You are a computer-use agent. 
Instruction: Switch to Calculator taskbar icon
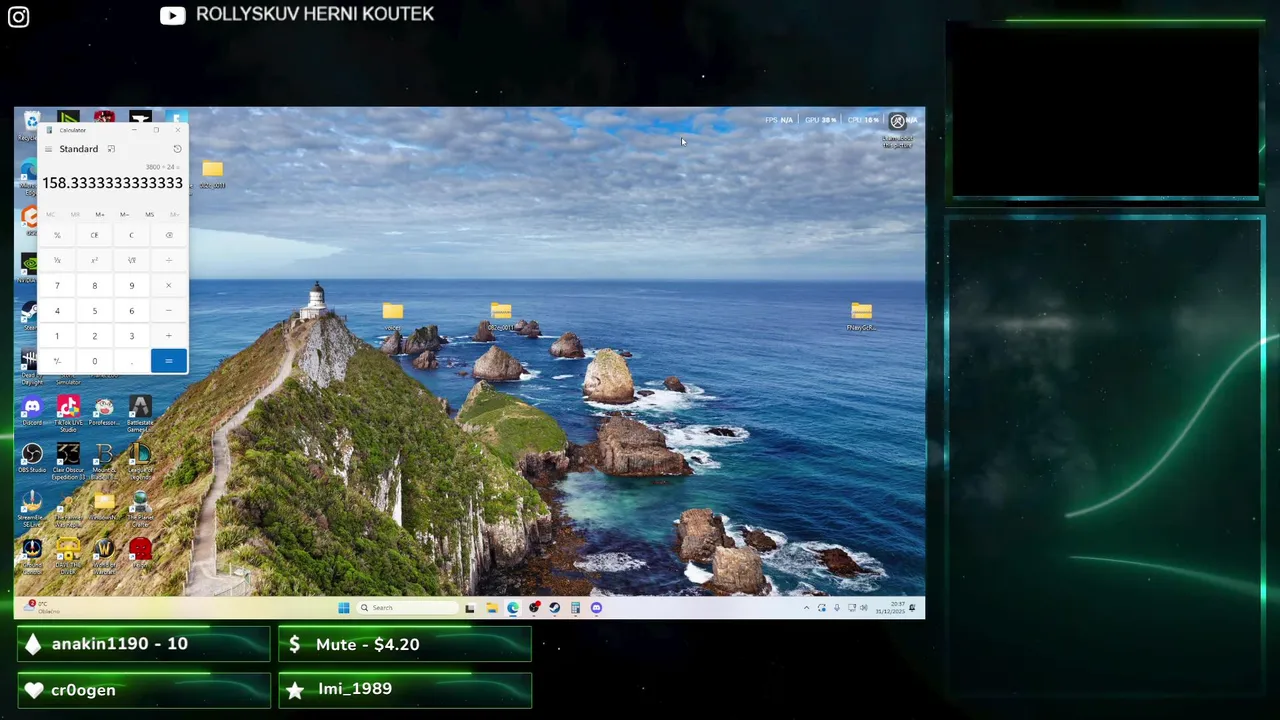575,607
